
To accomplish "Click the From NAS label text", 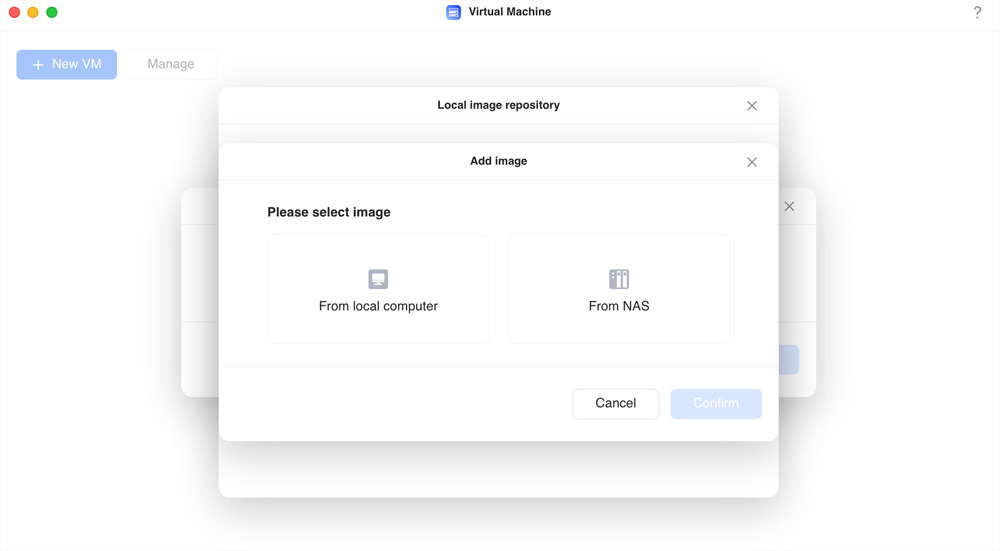I will 619,306.
